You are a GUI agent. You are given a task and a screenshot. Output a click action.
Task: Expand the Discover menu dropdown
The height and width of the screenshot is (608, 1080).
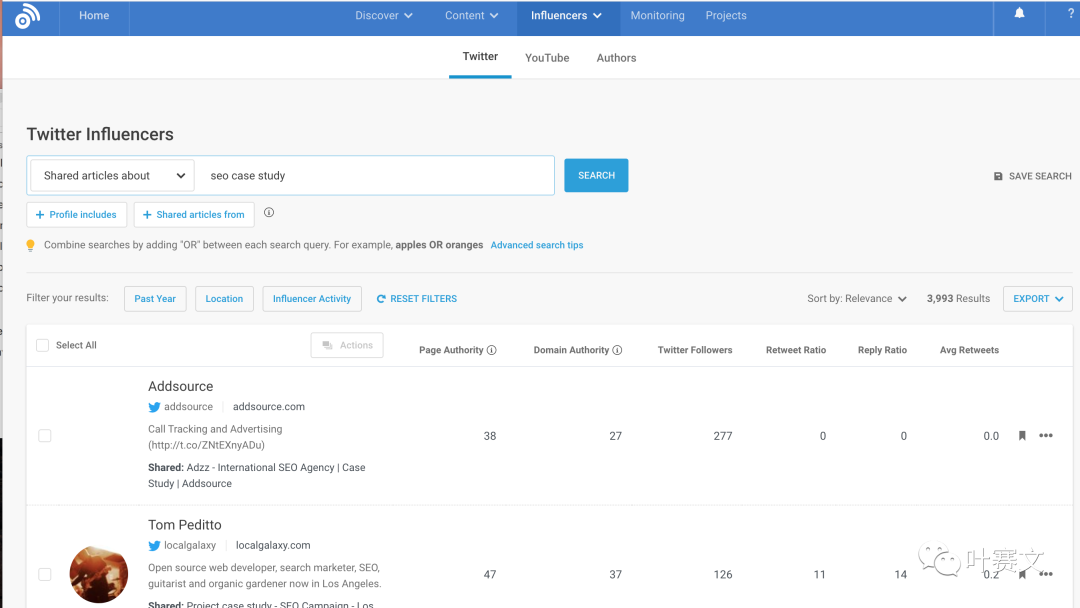click(384, 15)
